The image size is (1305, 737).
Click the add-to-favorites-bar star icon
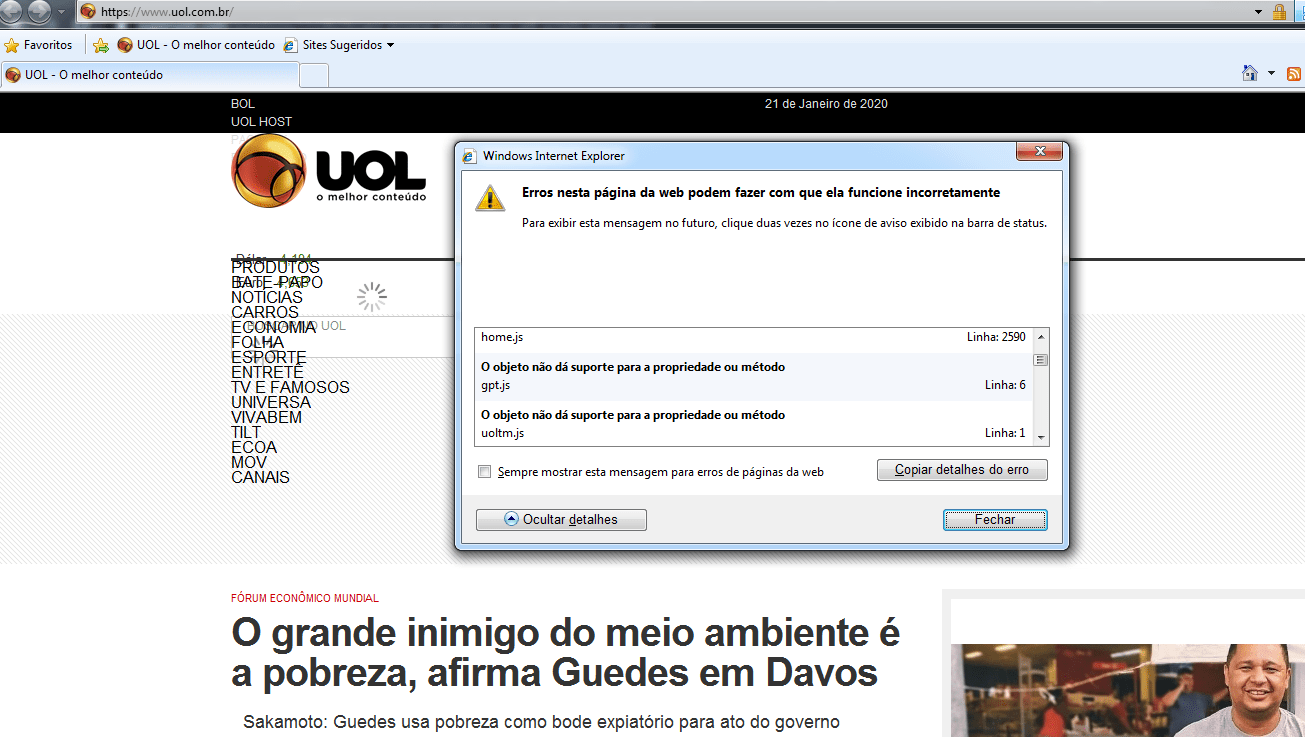(100, 45)
